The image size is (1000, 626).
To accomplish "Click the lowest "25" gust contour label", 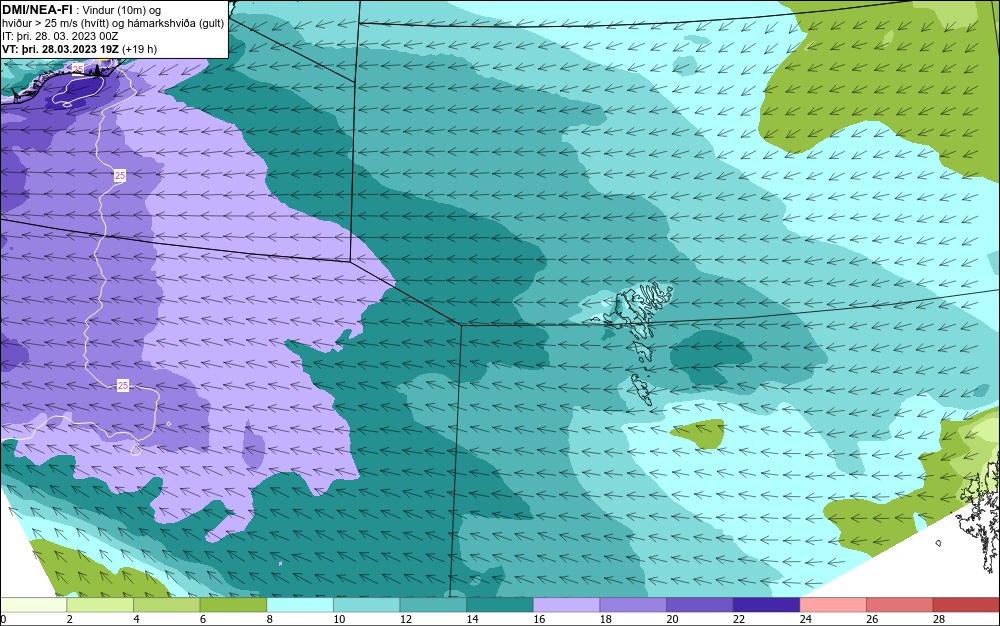I will [122, 385].
